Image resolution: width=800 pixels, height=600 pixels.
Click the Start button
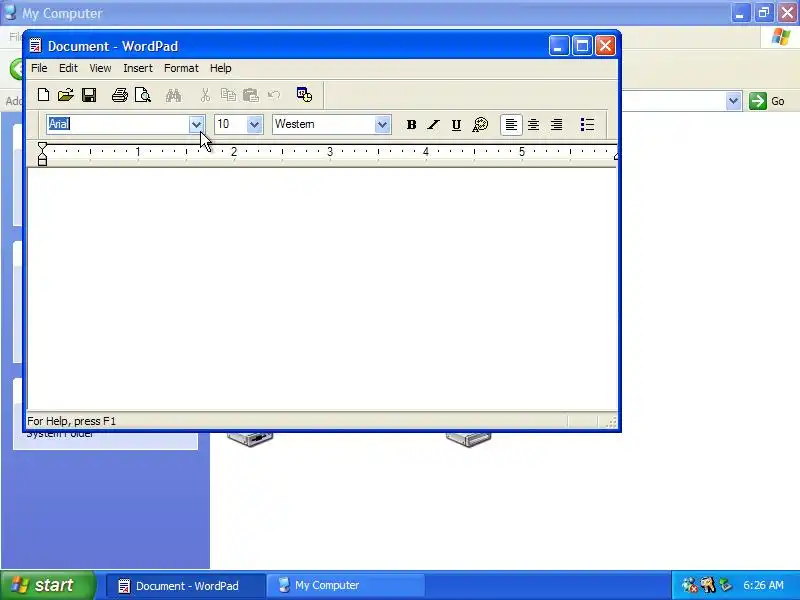[x=48, y=585]
